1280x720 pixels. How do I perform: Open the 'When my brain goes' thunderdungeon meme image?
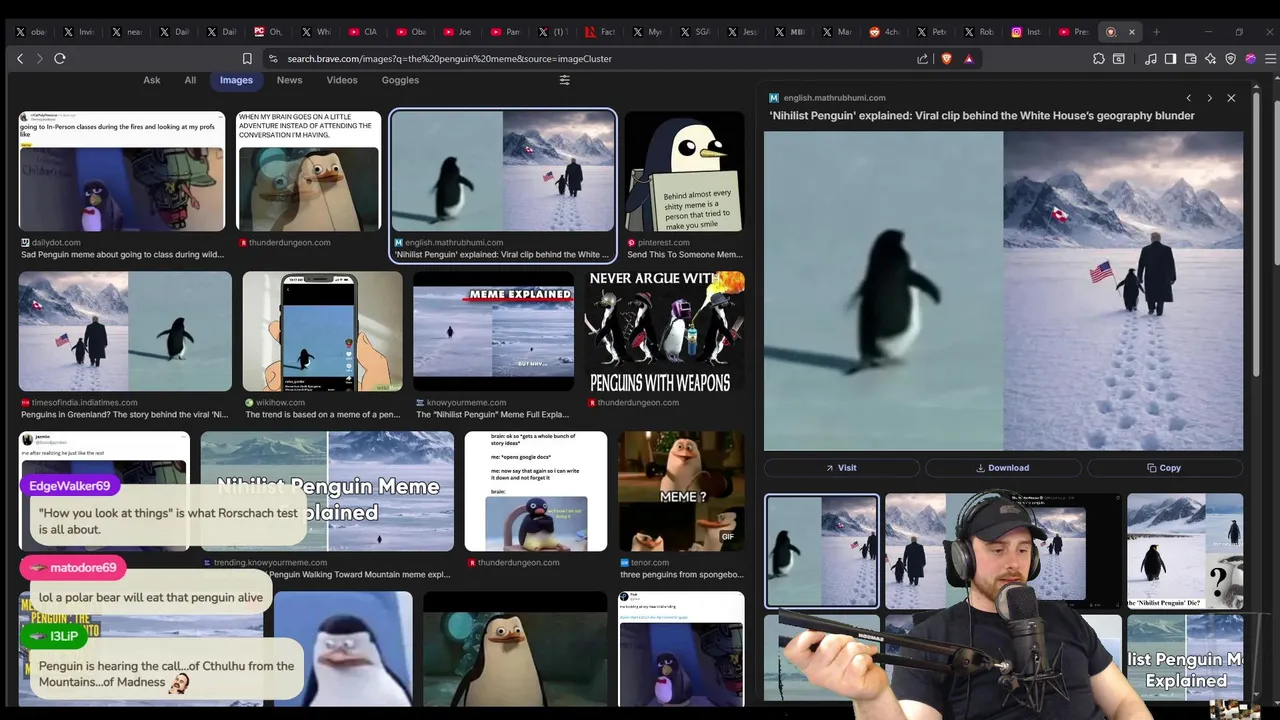pyautogui.click(x=309, y=171)
